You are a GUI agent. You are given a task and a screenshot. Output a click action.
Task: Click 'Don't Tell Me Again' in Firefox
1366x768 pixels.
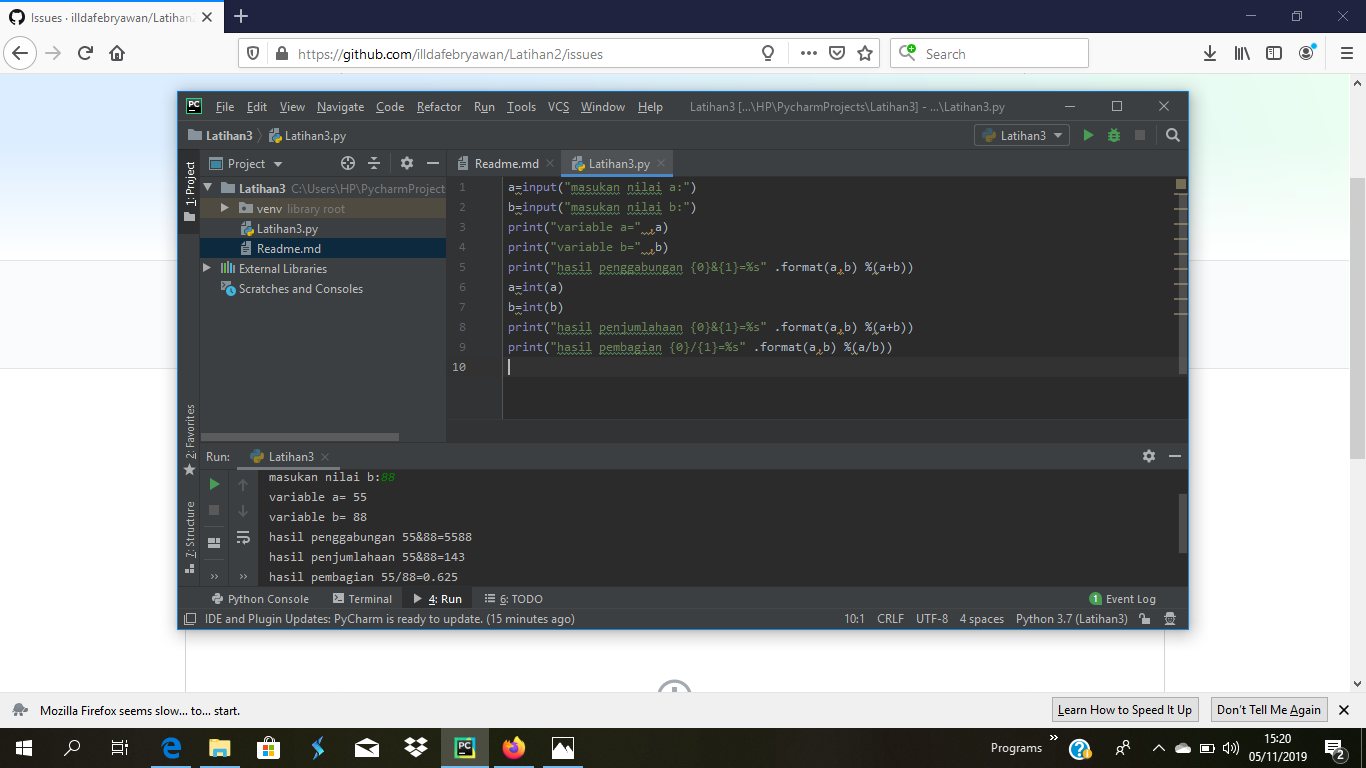tap(1269, 710)
